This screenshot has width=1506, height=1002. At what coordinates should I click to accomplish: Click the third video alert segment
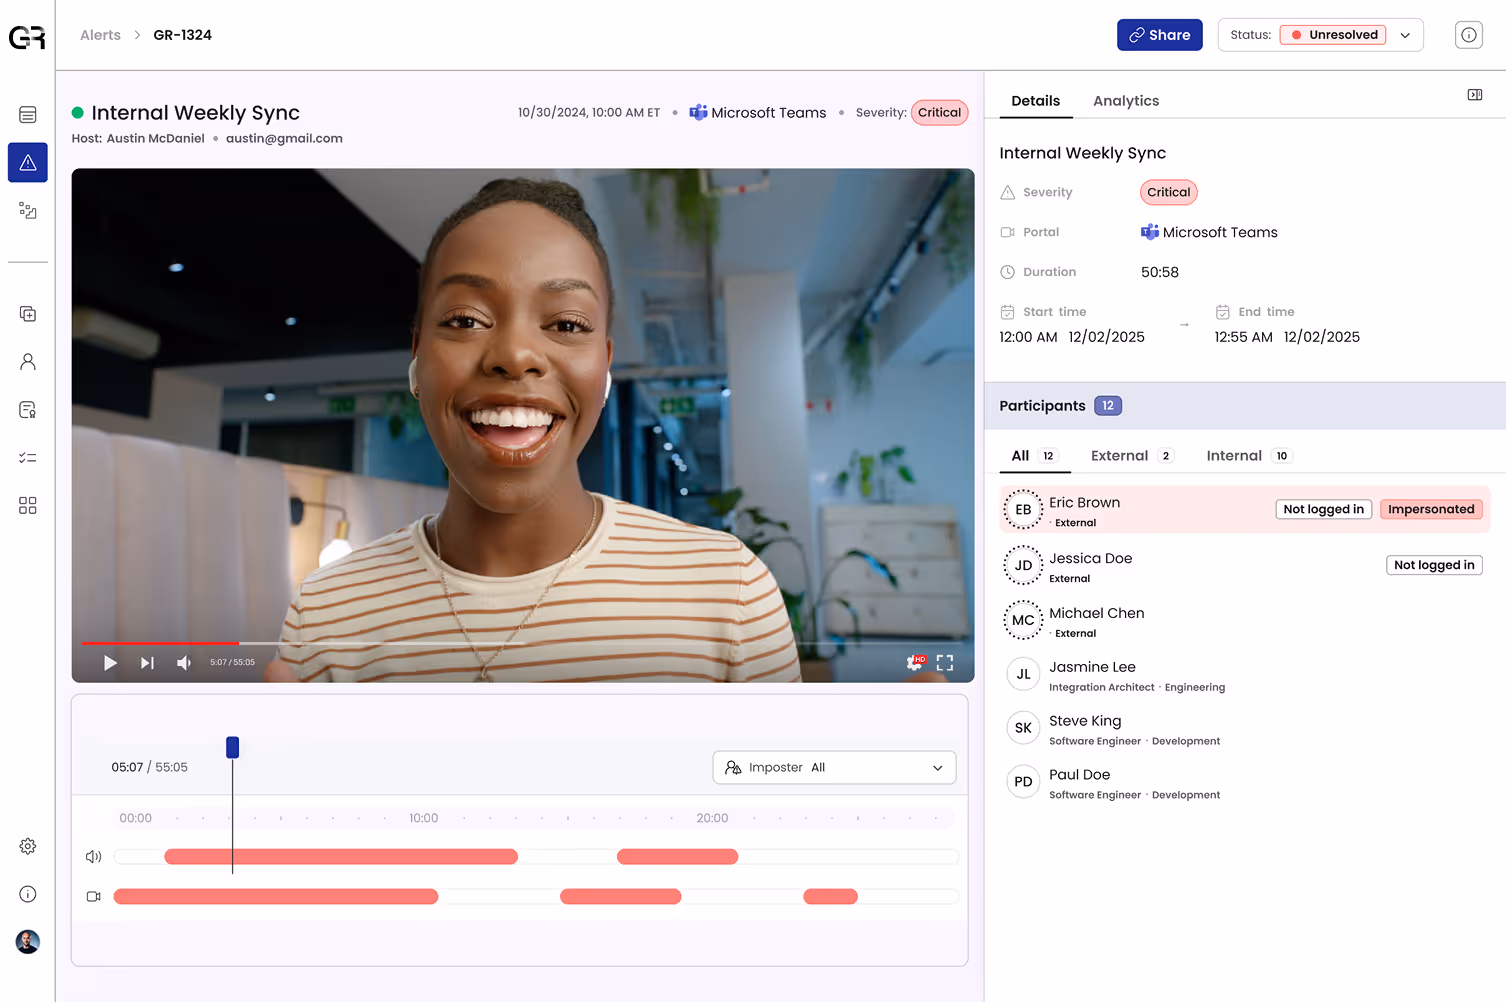tap(830, 897)
